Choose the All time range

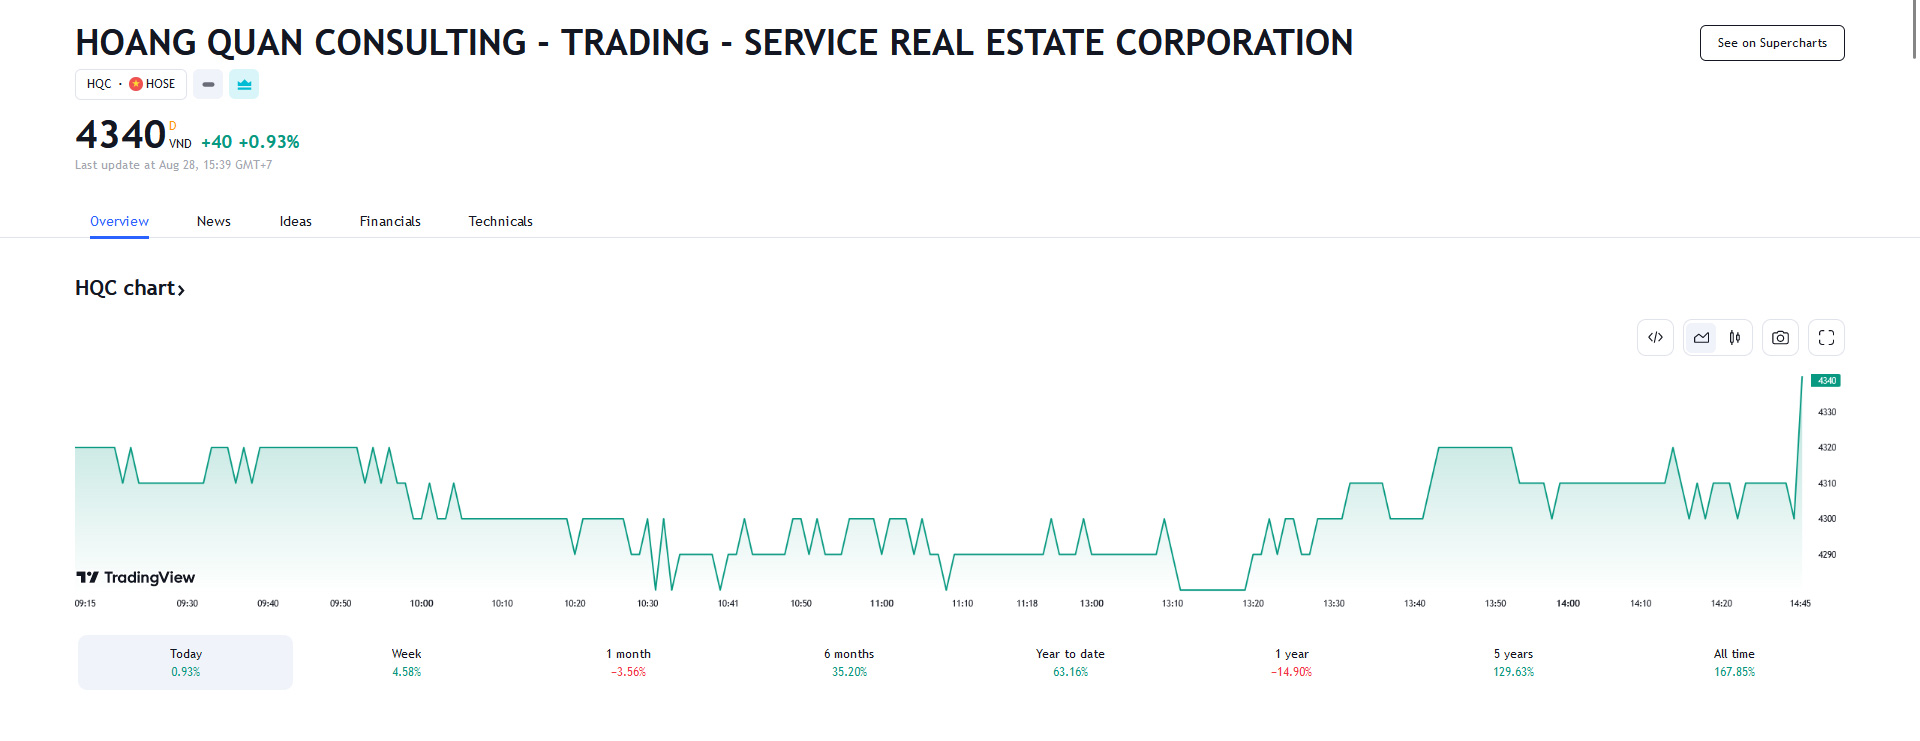[1734, 662]
